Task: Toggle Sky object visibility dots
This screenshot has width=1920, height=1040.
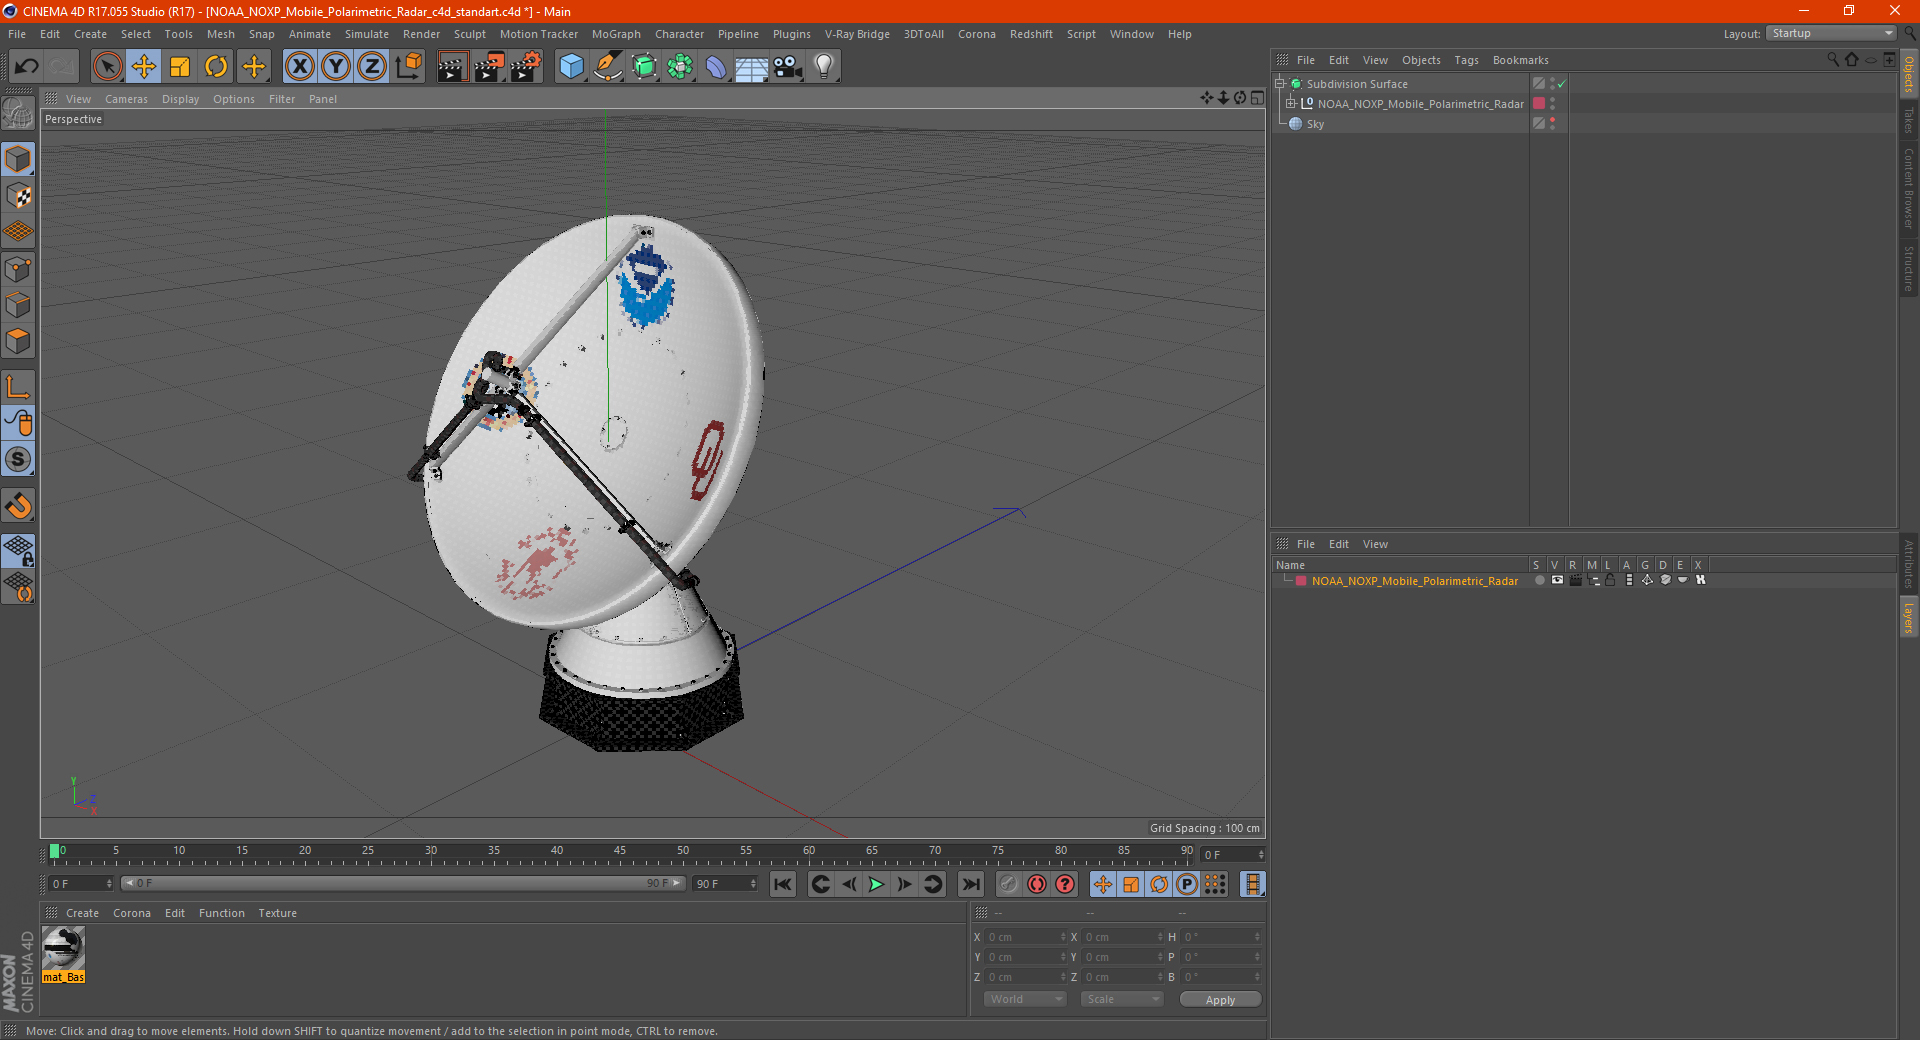Action: pos(1552,124)
